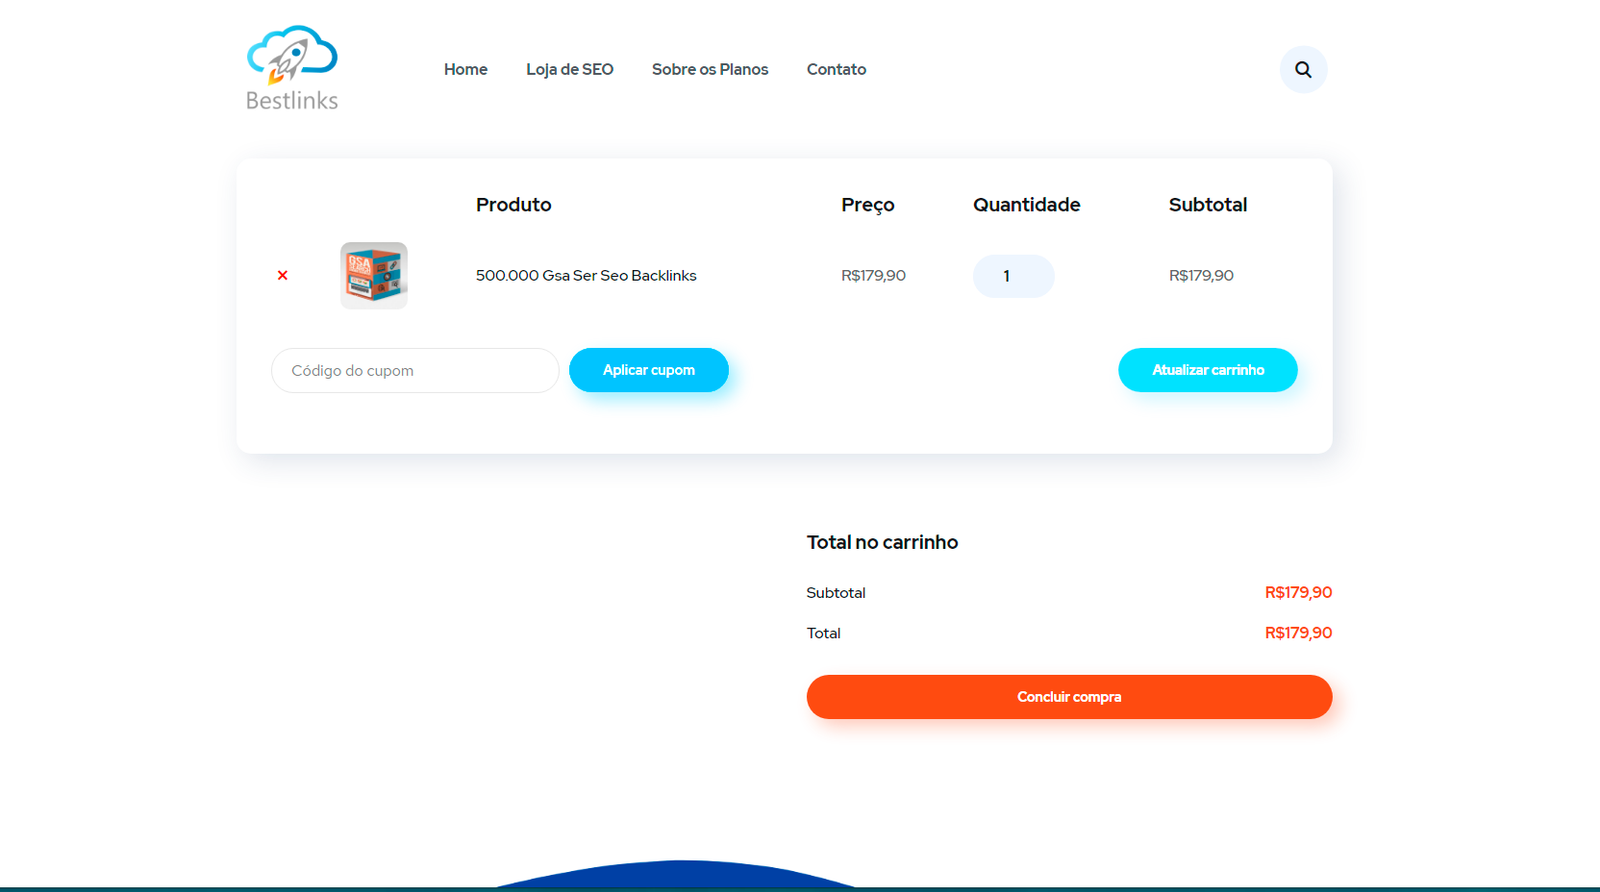Open the search magnifier icon
Viewport: 1600px width, 892px height.
(1303, 70)
